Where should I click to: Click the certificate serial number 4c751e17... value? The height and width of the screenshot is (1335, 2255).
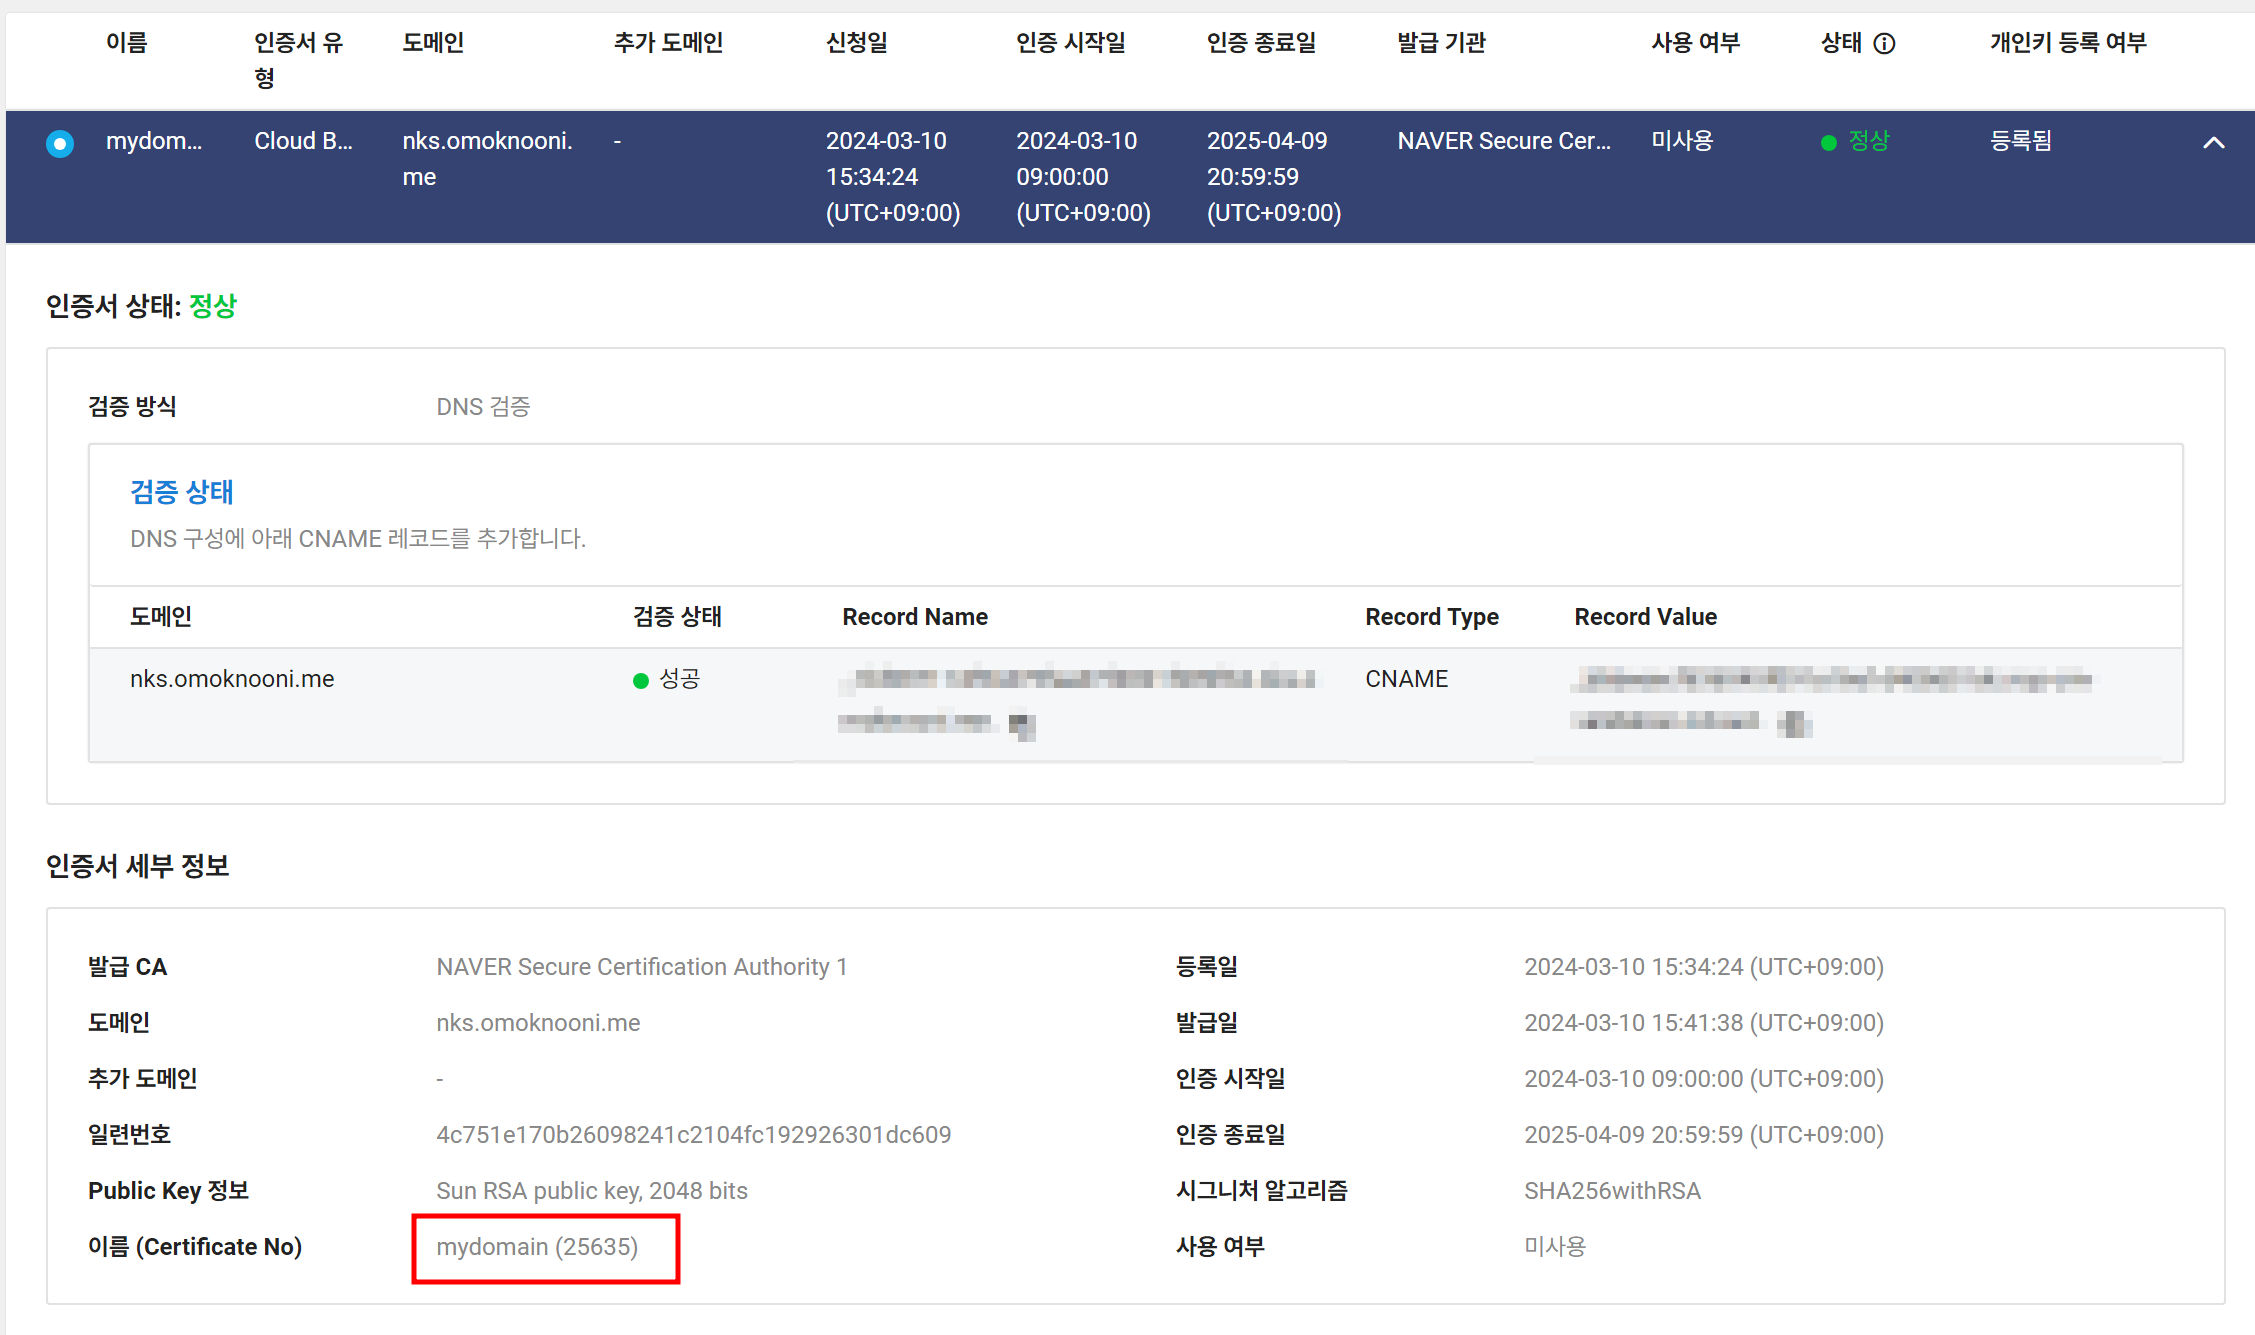pyautogui.click(x=693, y=1135)
